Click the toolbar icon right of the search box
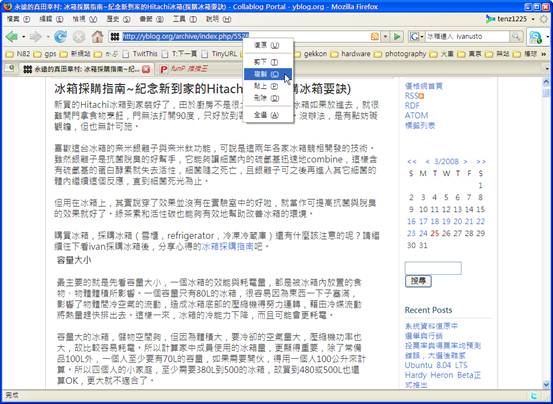 (535, 37)
